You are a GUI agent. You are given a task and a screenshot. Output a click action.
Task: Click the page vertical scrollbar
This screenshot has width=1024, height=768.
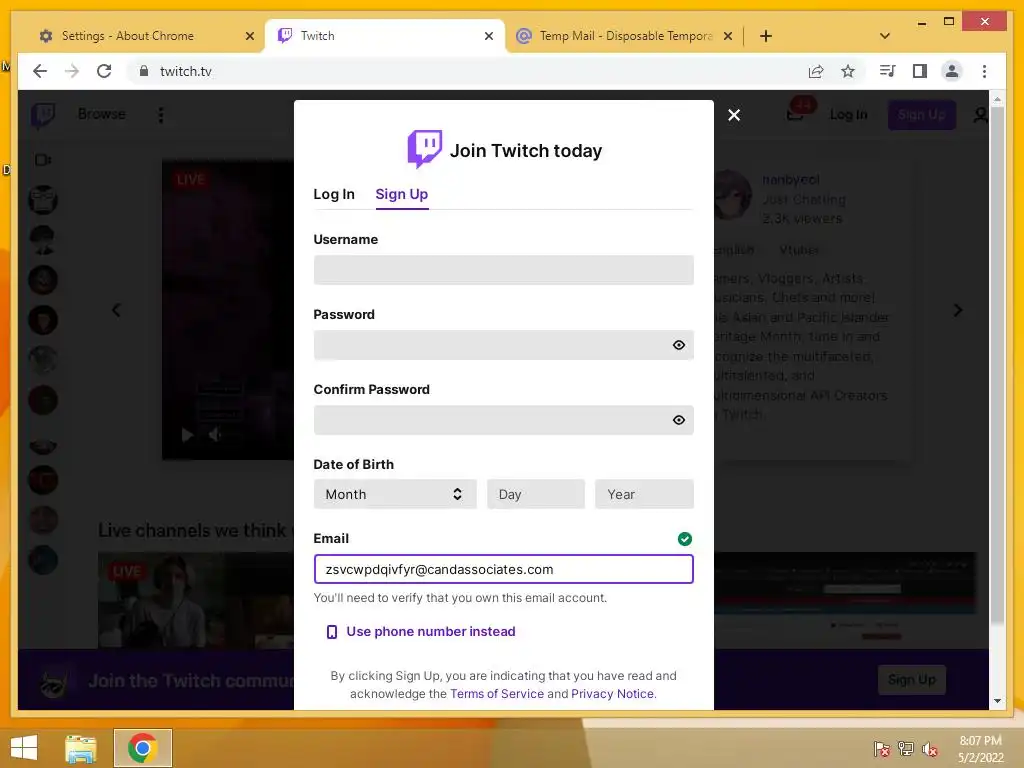[997, 366]
